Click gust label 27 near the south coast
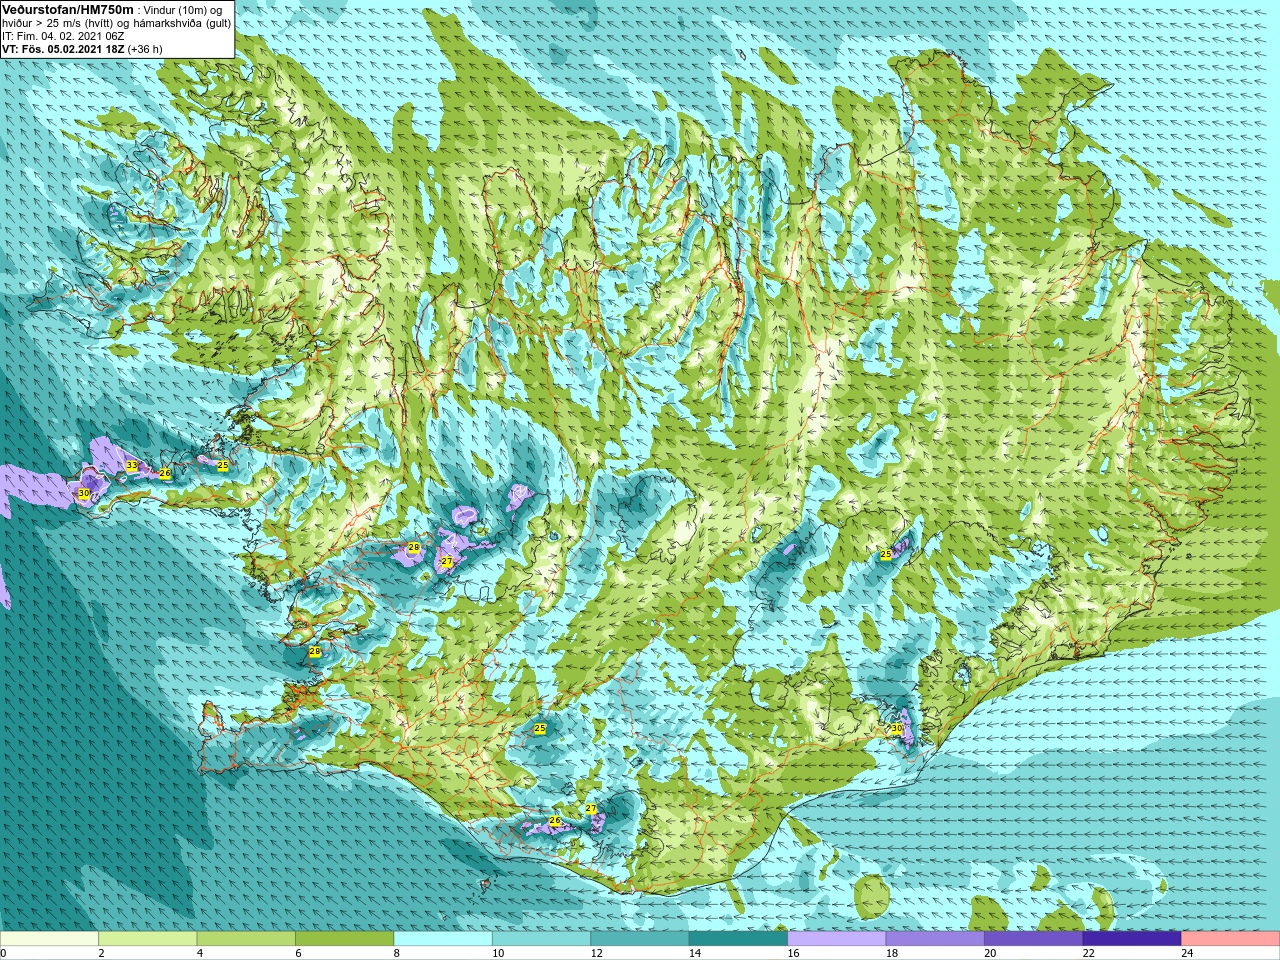 pyautogui.click(x=591, y=808)
